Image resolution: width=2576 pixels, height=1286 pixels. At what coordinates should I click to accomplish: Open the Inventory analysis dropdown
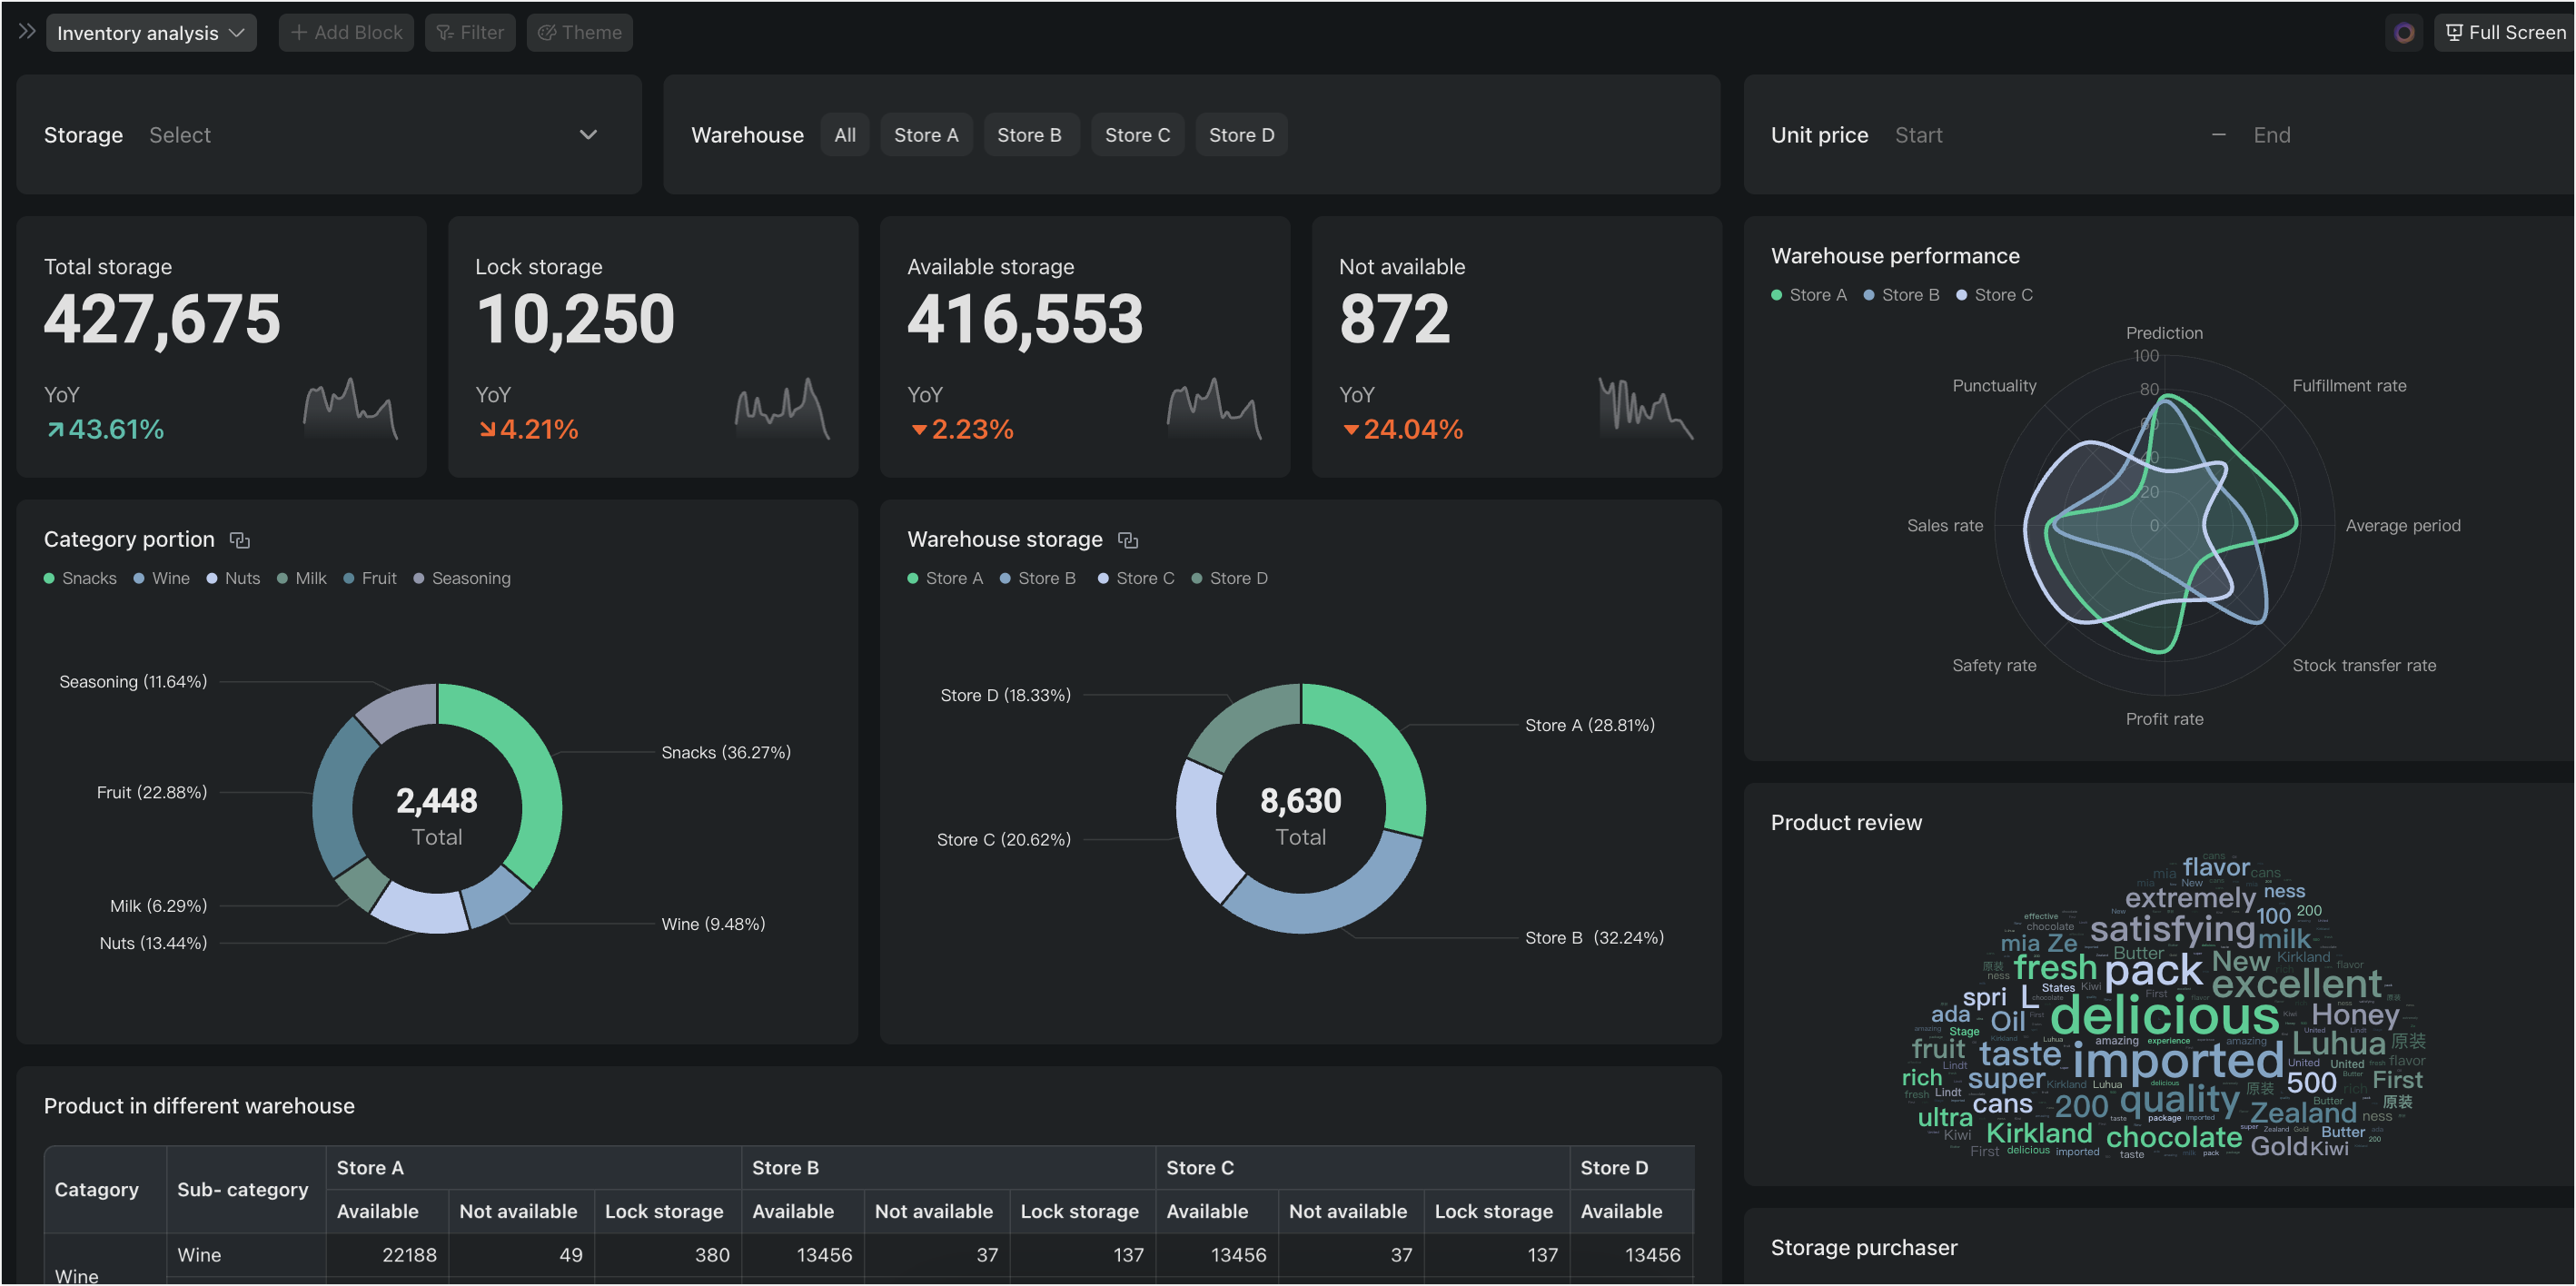click(151, 33)
